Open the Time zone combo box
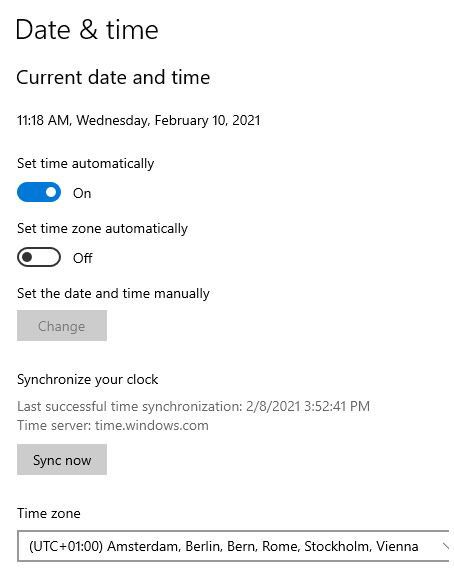This screenshot has height=572, width=454. tap(233, 546)
